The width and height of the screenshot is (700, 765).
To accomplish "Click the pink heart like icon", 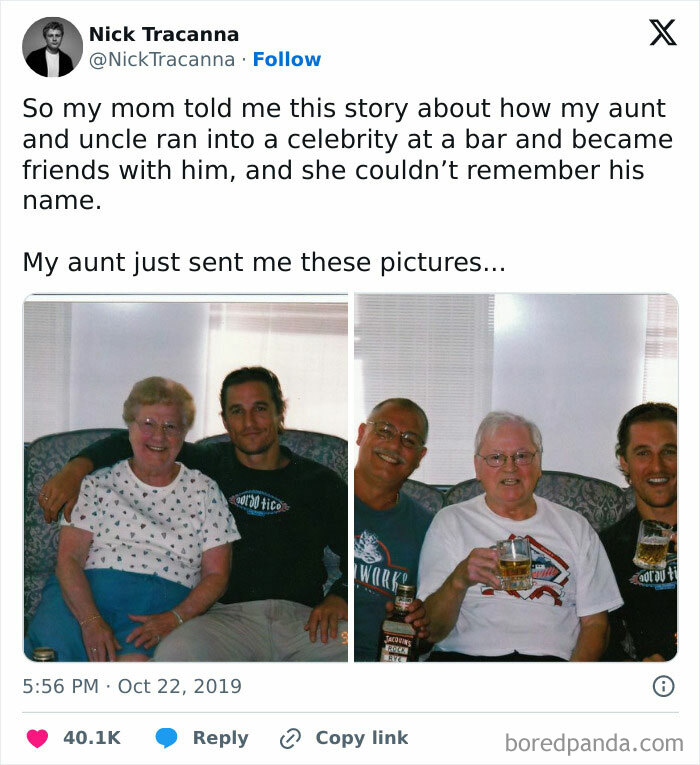I will click(37, 738).
